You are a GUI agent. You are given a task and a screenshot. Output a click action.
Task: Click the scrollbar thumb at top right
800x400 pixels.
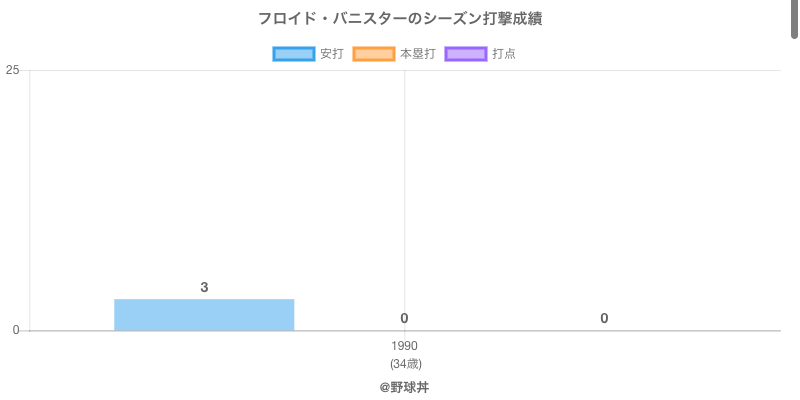pos(795,18)
